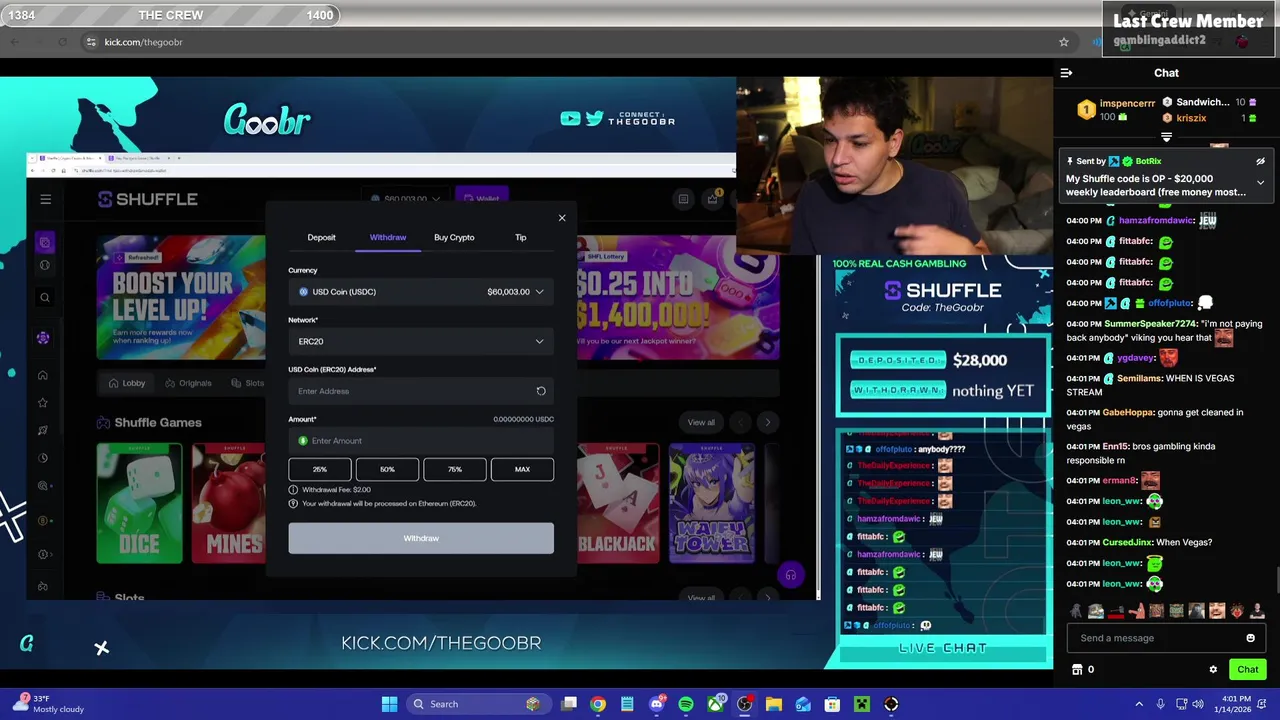The height and width of the screenshot is (720, 1280).
Task: Open the Originals tab on Shuffle
Action: [x=187, y=383]
